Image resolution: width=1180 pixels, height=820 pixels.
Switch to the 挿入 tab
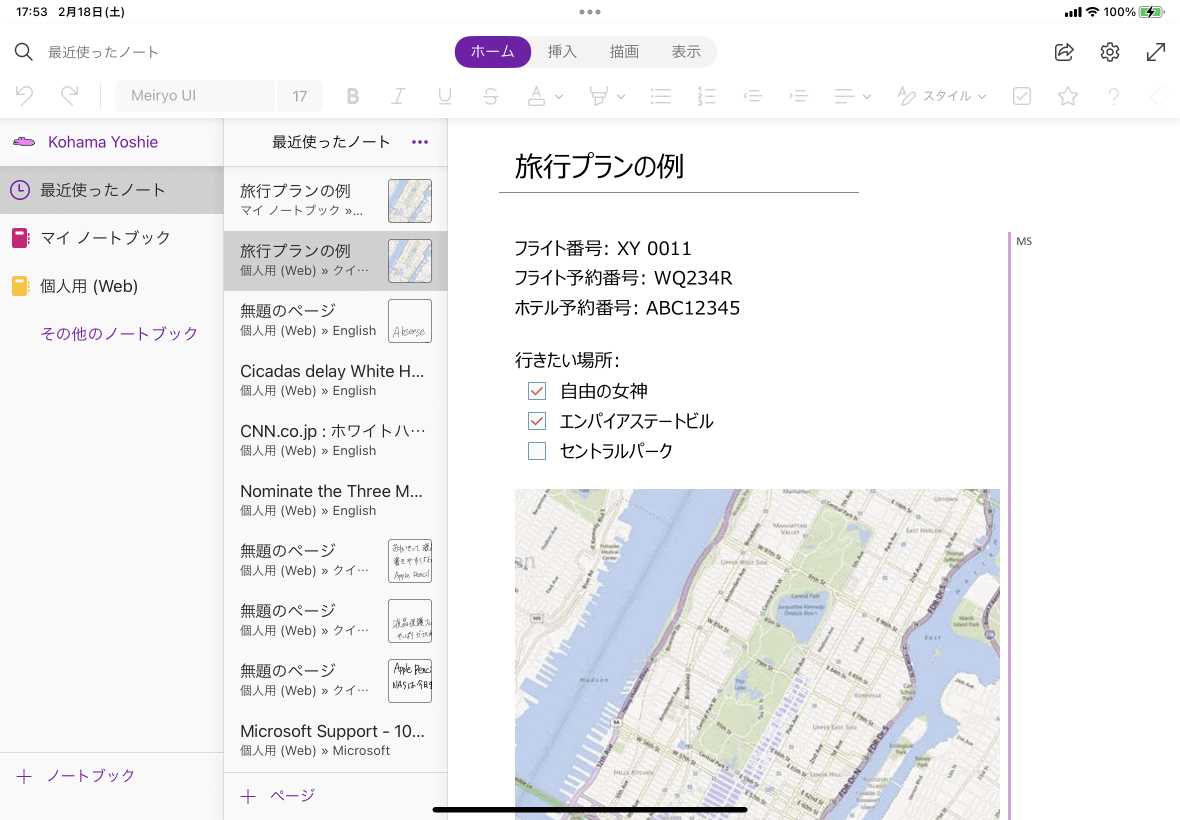562,52
